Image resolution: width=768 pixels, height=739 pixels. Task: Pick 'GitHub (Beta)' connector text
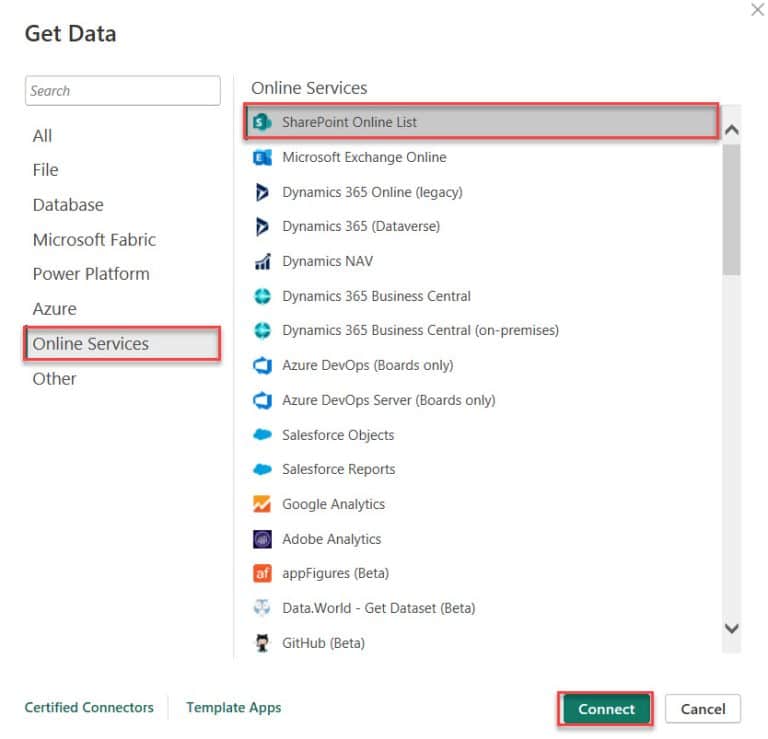click(x=323, y=643)
